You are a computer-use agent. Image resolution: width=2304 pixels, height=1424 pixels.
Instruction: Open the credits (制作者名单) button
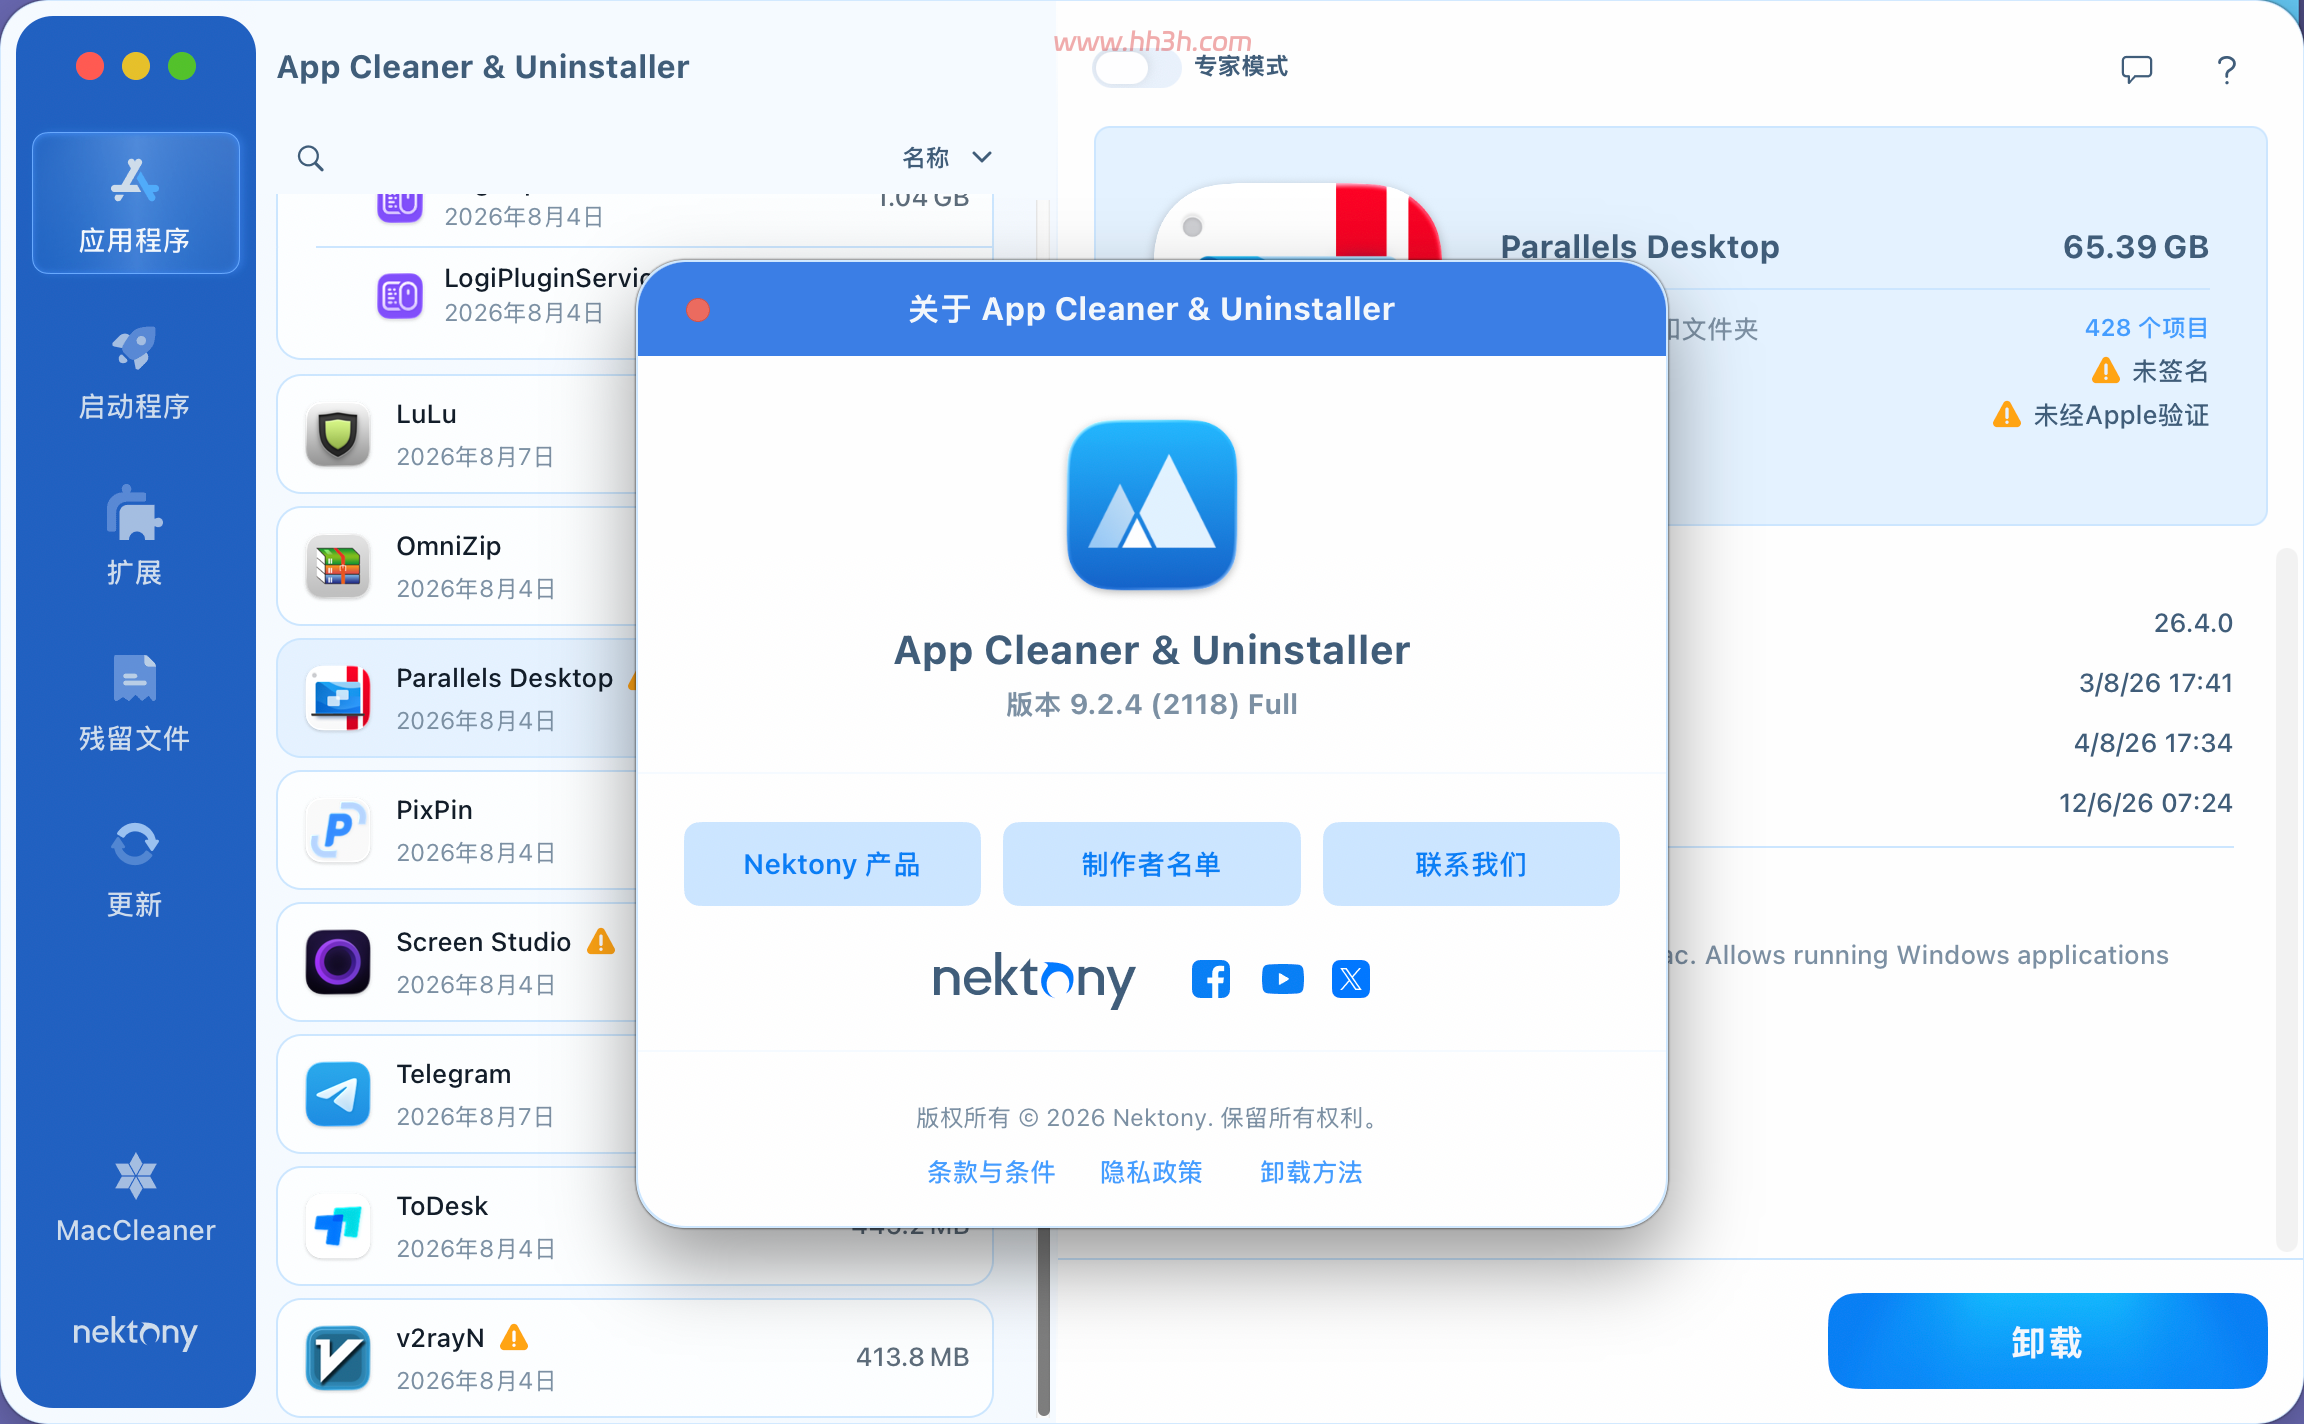(x=1152, y=864)
